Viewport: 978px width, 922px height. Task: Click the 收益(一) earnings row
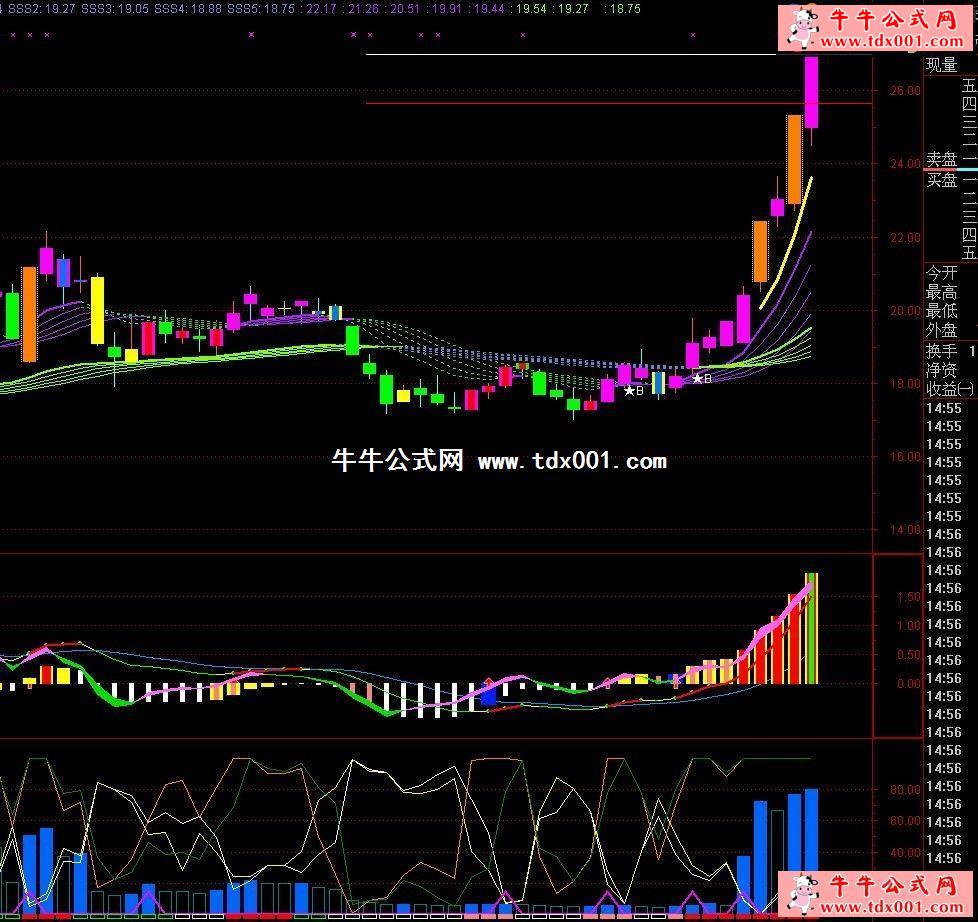(x=943, y=389)
